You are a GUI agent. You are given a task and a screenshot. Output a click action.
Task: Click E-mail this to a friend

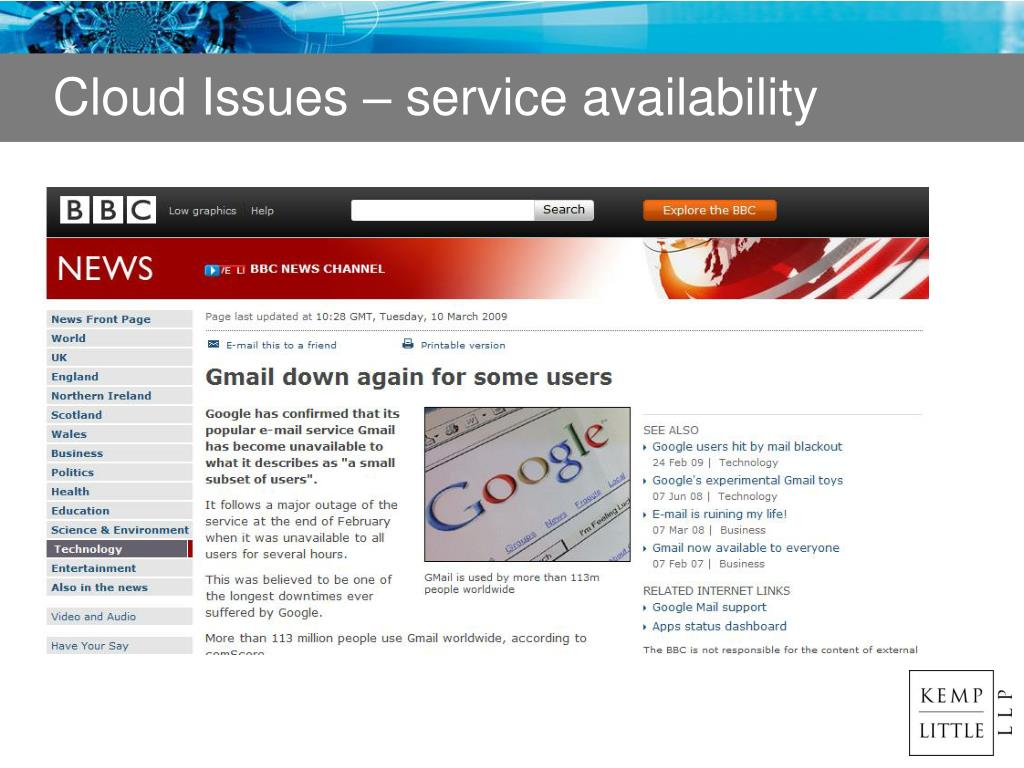tap(281, 345)
